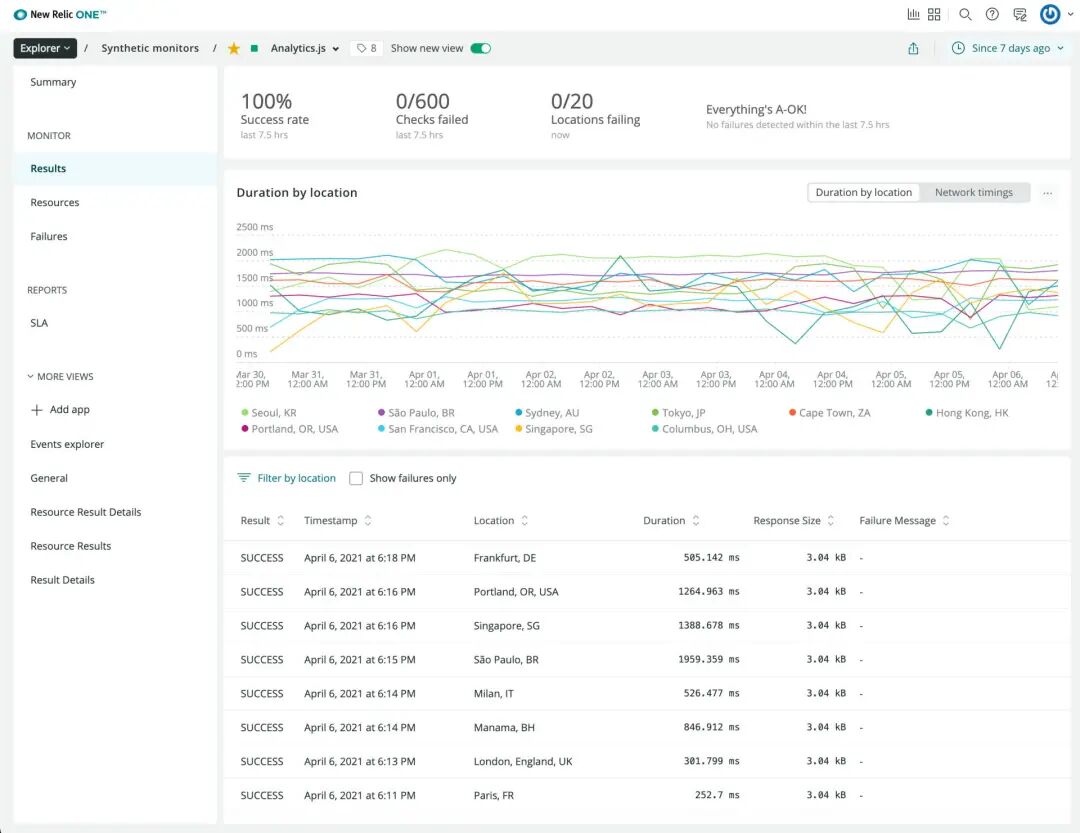Open chart options ellipsis menu
This screenshot has height=833, width=1080.
point(1048,193)
